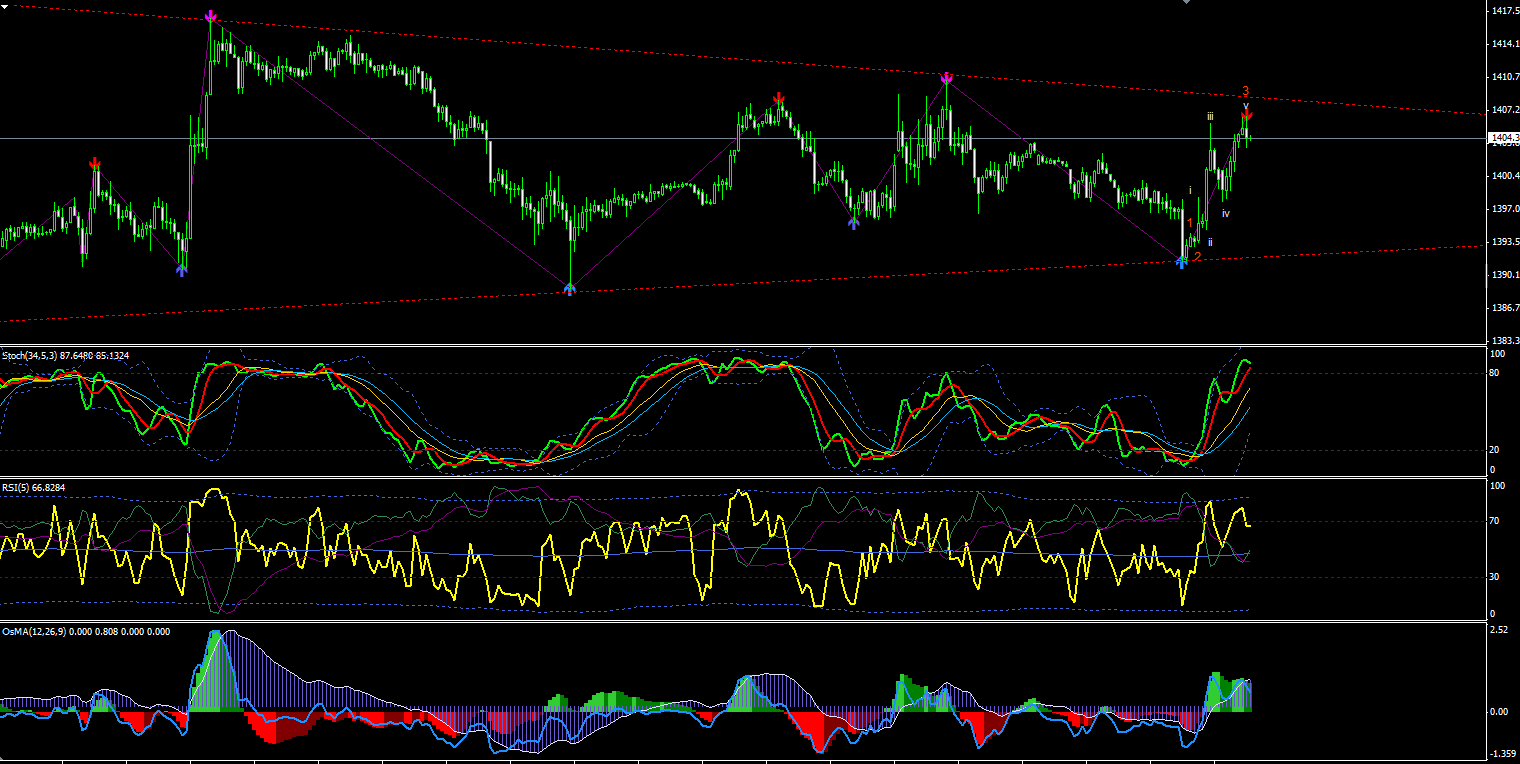Click the 1414.1 price axis label
Image resolution: width=1520 pixels, height=764 pixels.
coord(1505,44)
